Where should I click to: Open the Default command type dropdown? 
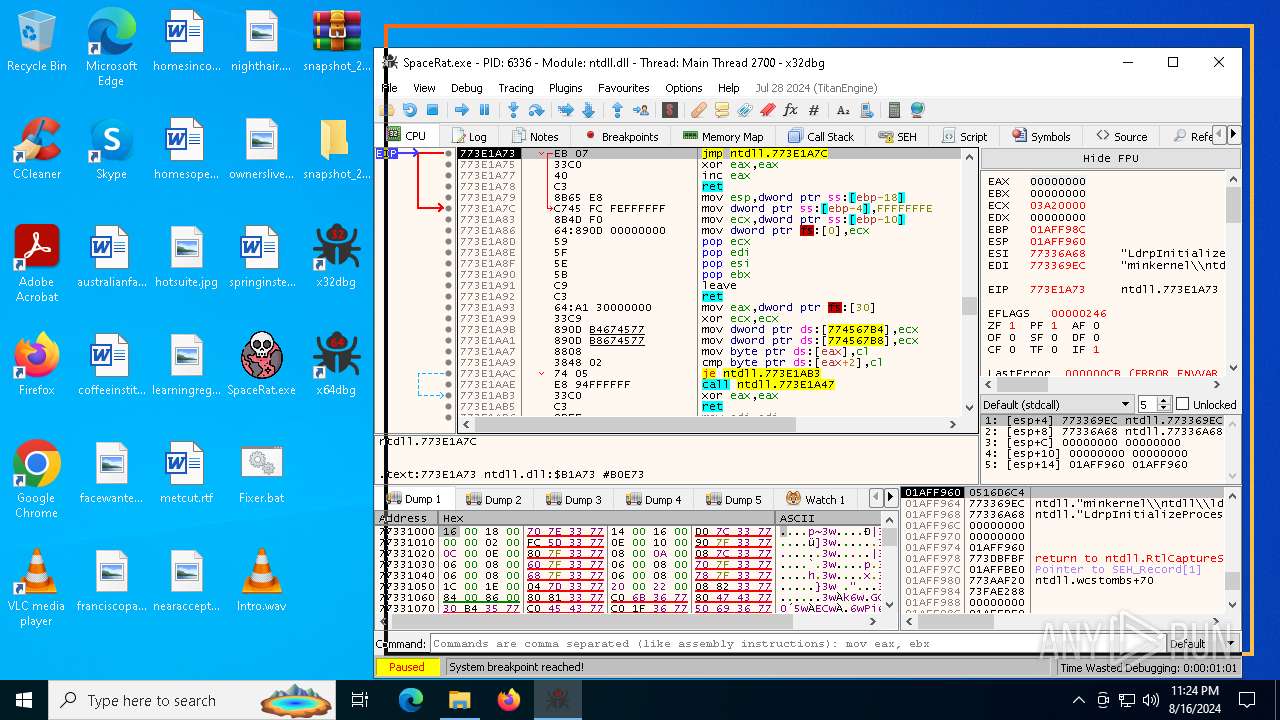pyautogui.click(x=1202, y=644)
